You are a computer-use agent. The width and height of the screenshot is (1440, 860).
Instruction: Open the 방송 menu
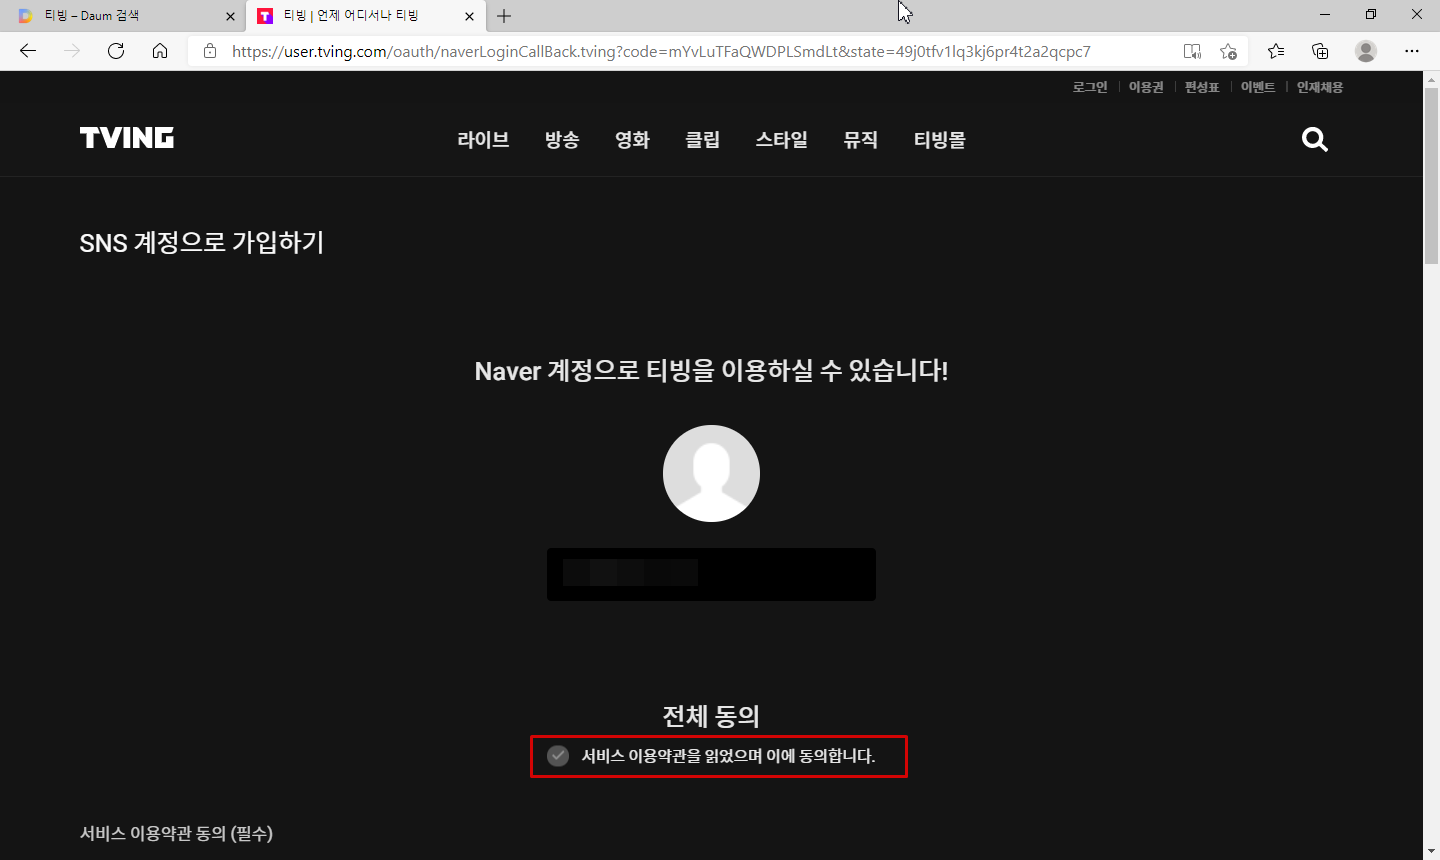562,140
